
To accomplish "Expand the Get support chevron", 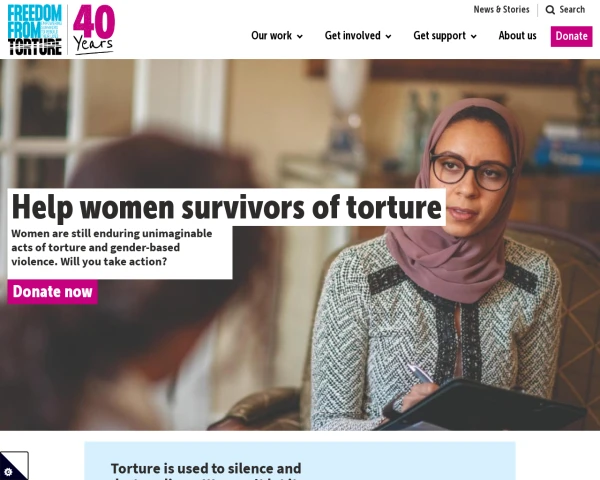I will 474,36.
